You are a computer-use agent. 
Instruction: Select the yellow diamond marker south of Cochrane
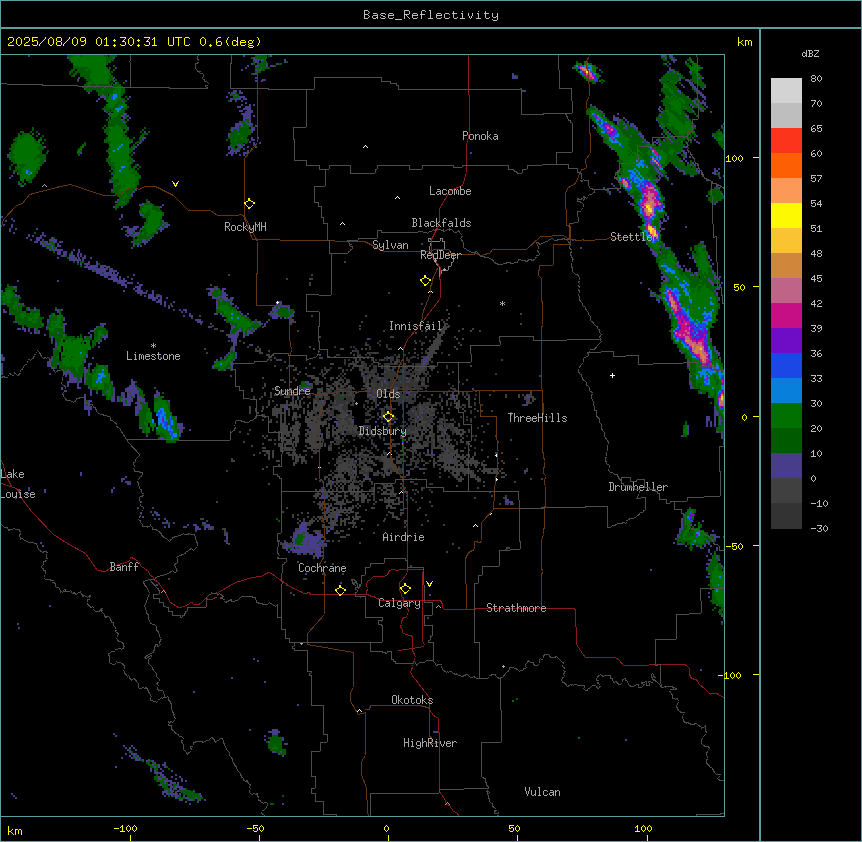[341, 590]
